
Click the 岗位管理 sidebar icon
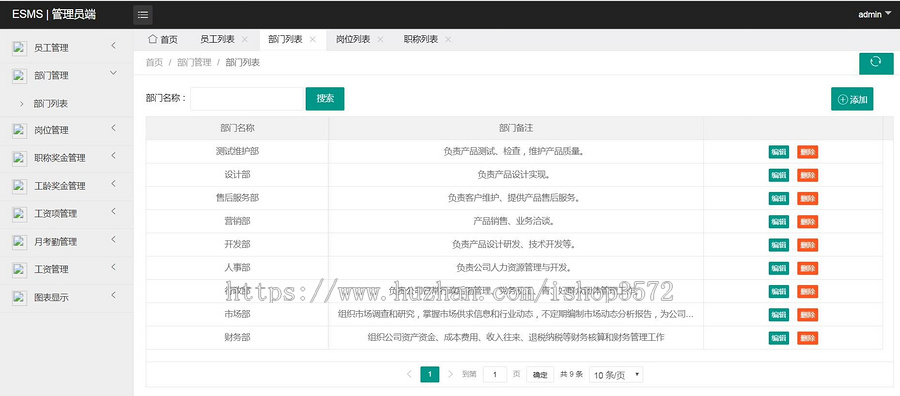click(20, 130)
